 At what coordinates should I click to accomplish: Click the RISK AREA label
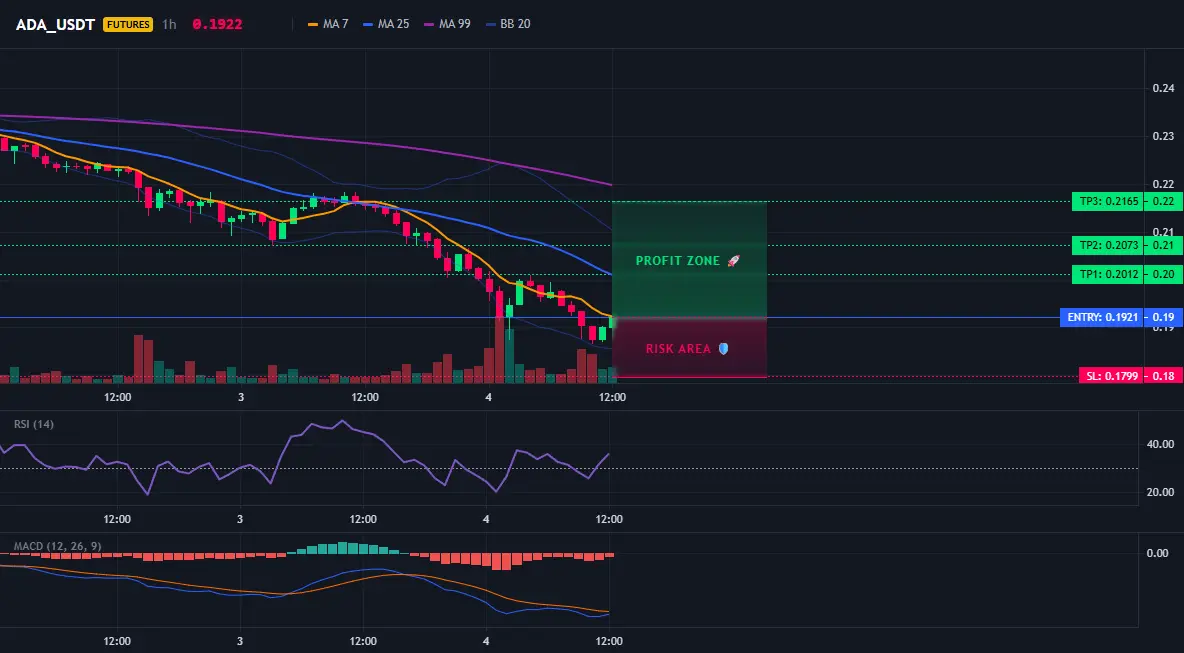point(678,349)
